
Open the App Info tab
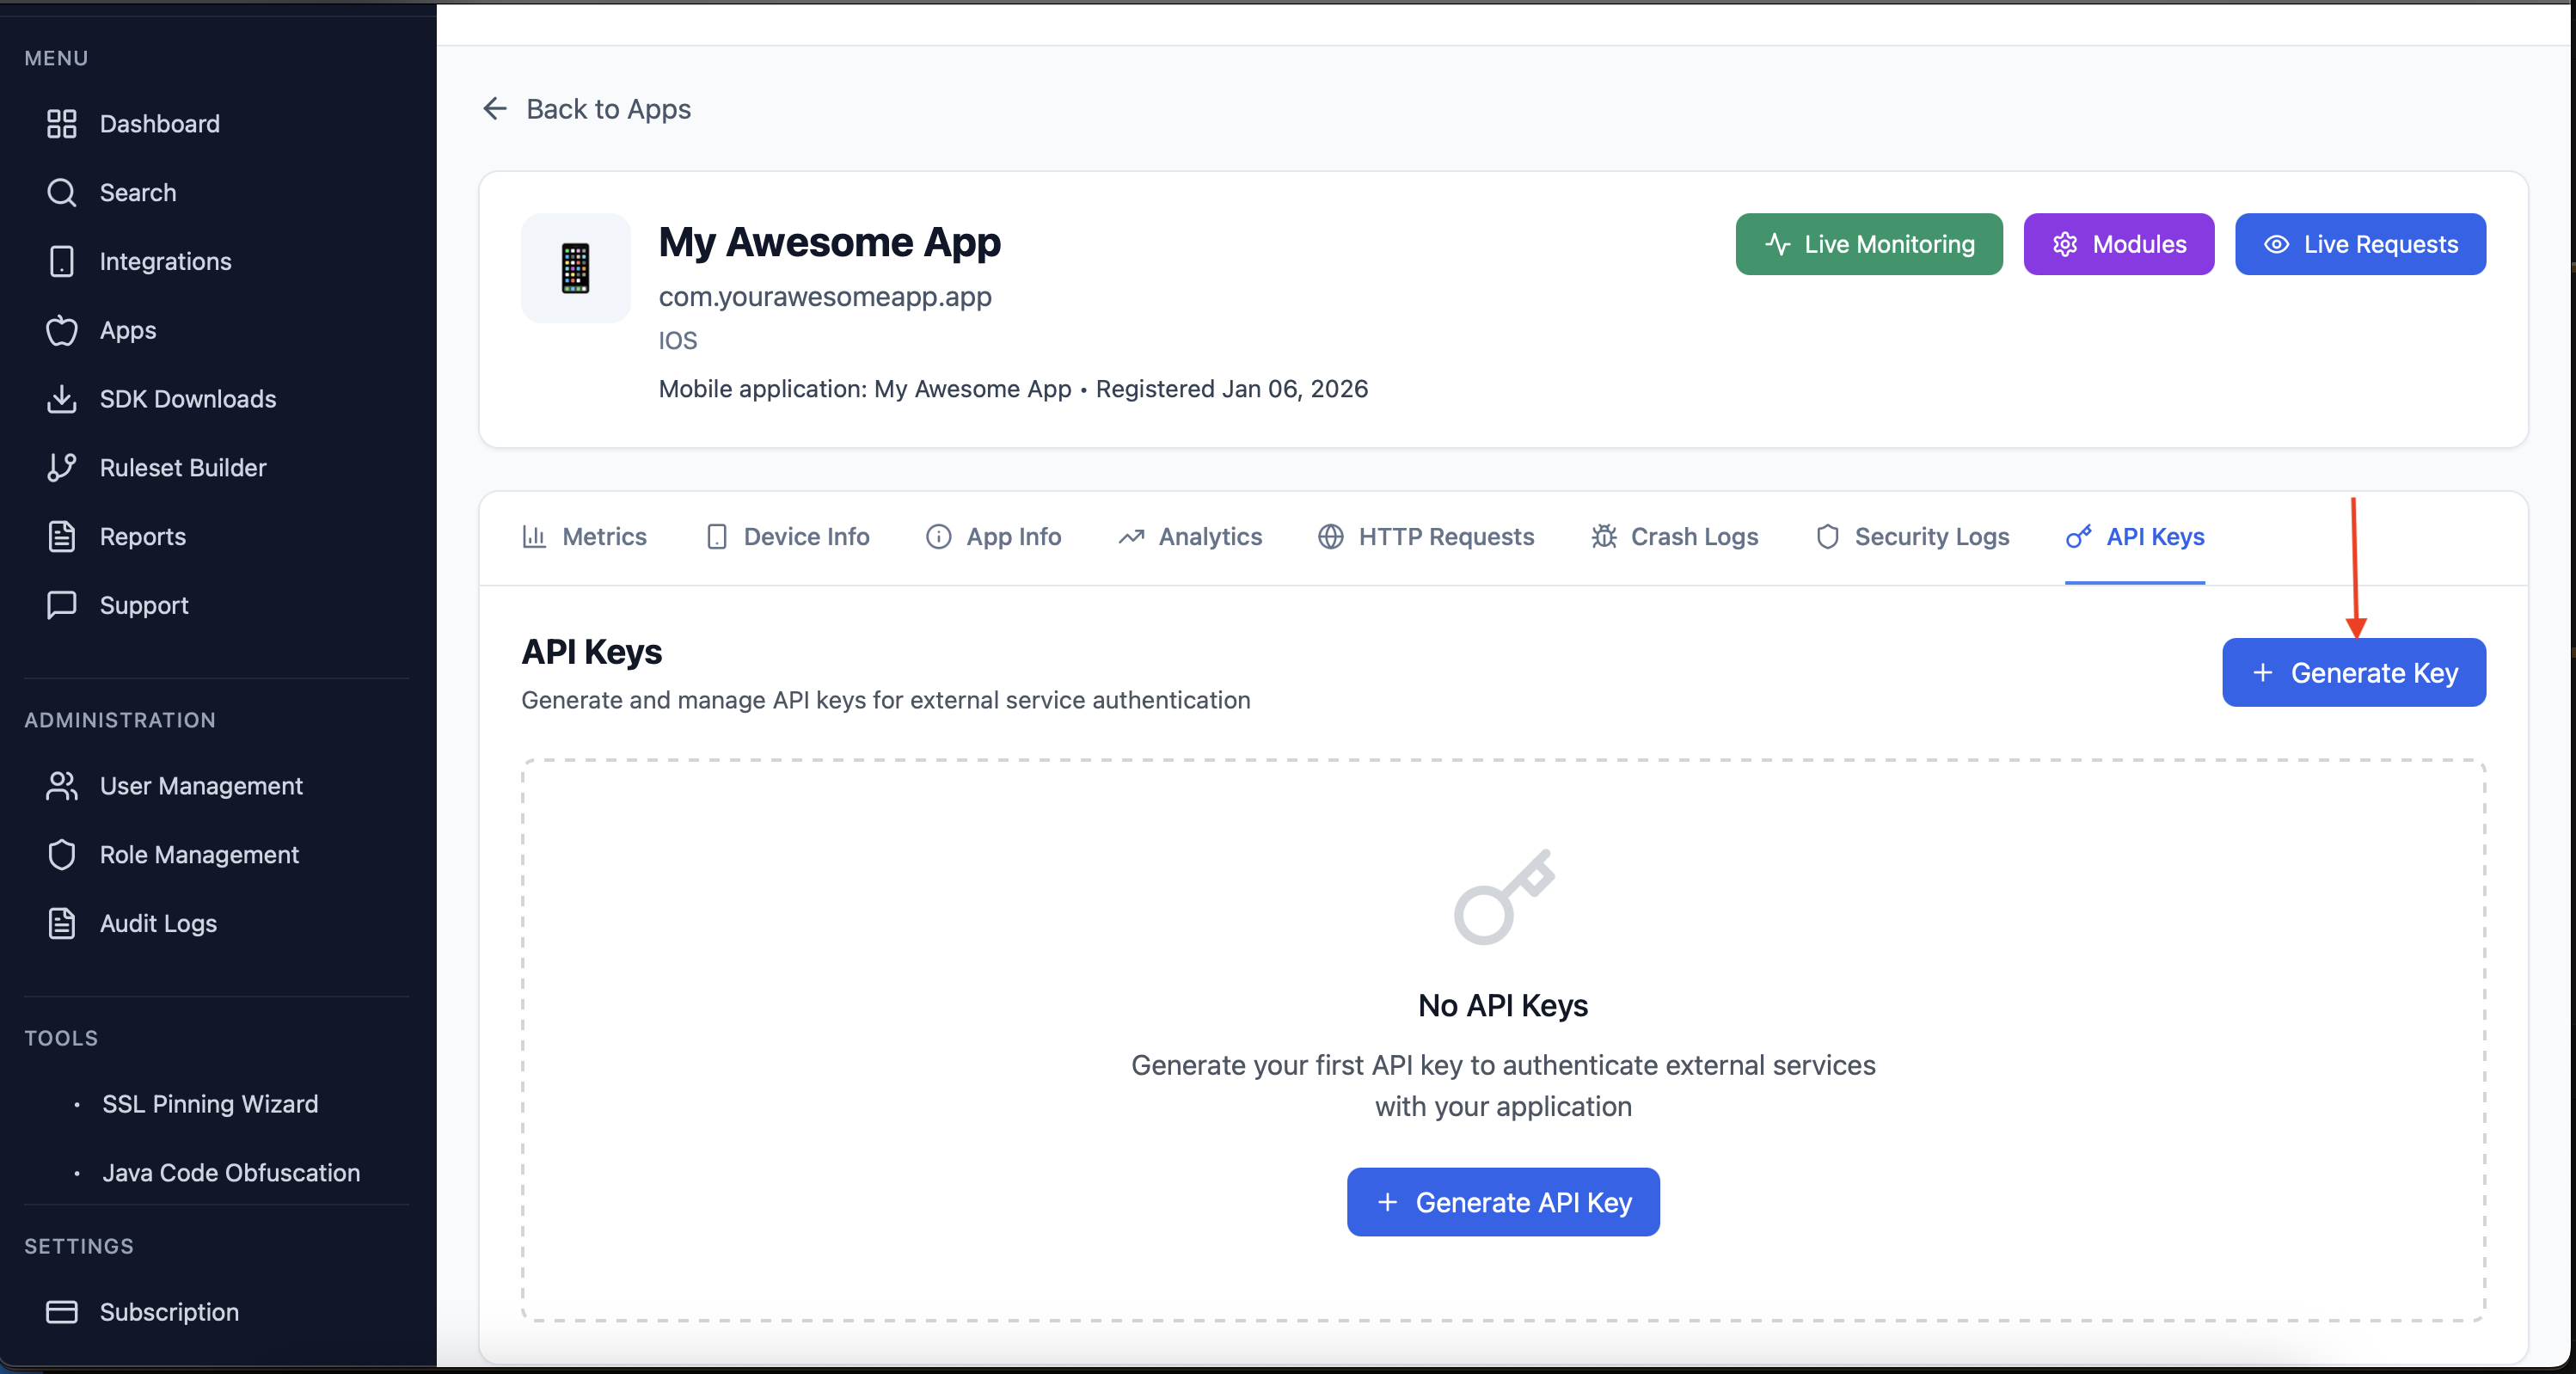pyautogui.click(x=994, y=537)
